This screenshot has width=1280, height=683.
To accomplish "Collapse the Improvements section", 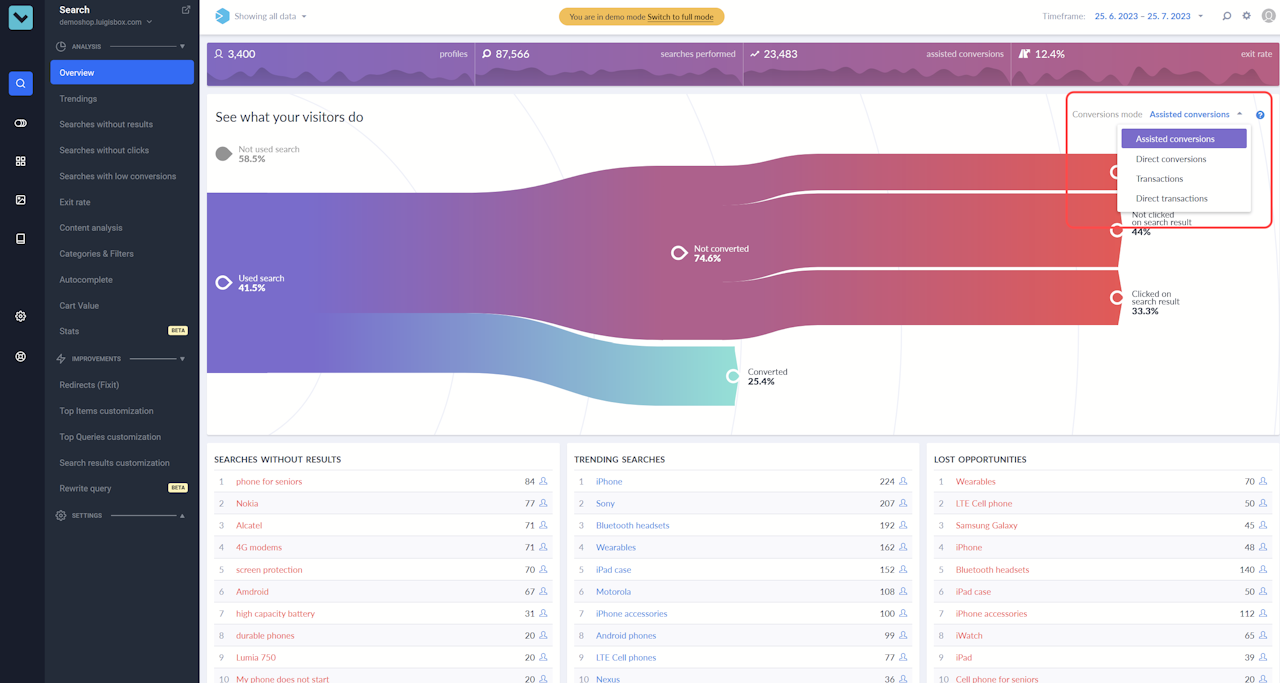I will click(182, 359).
